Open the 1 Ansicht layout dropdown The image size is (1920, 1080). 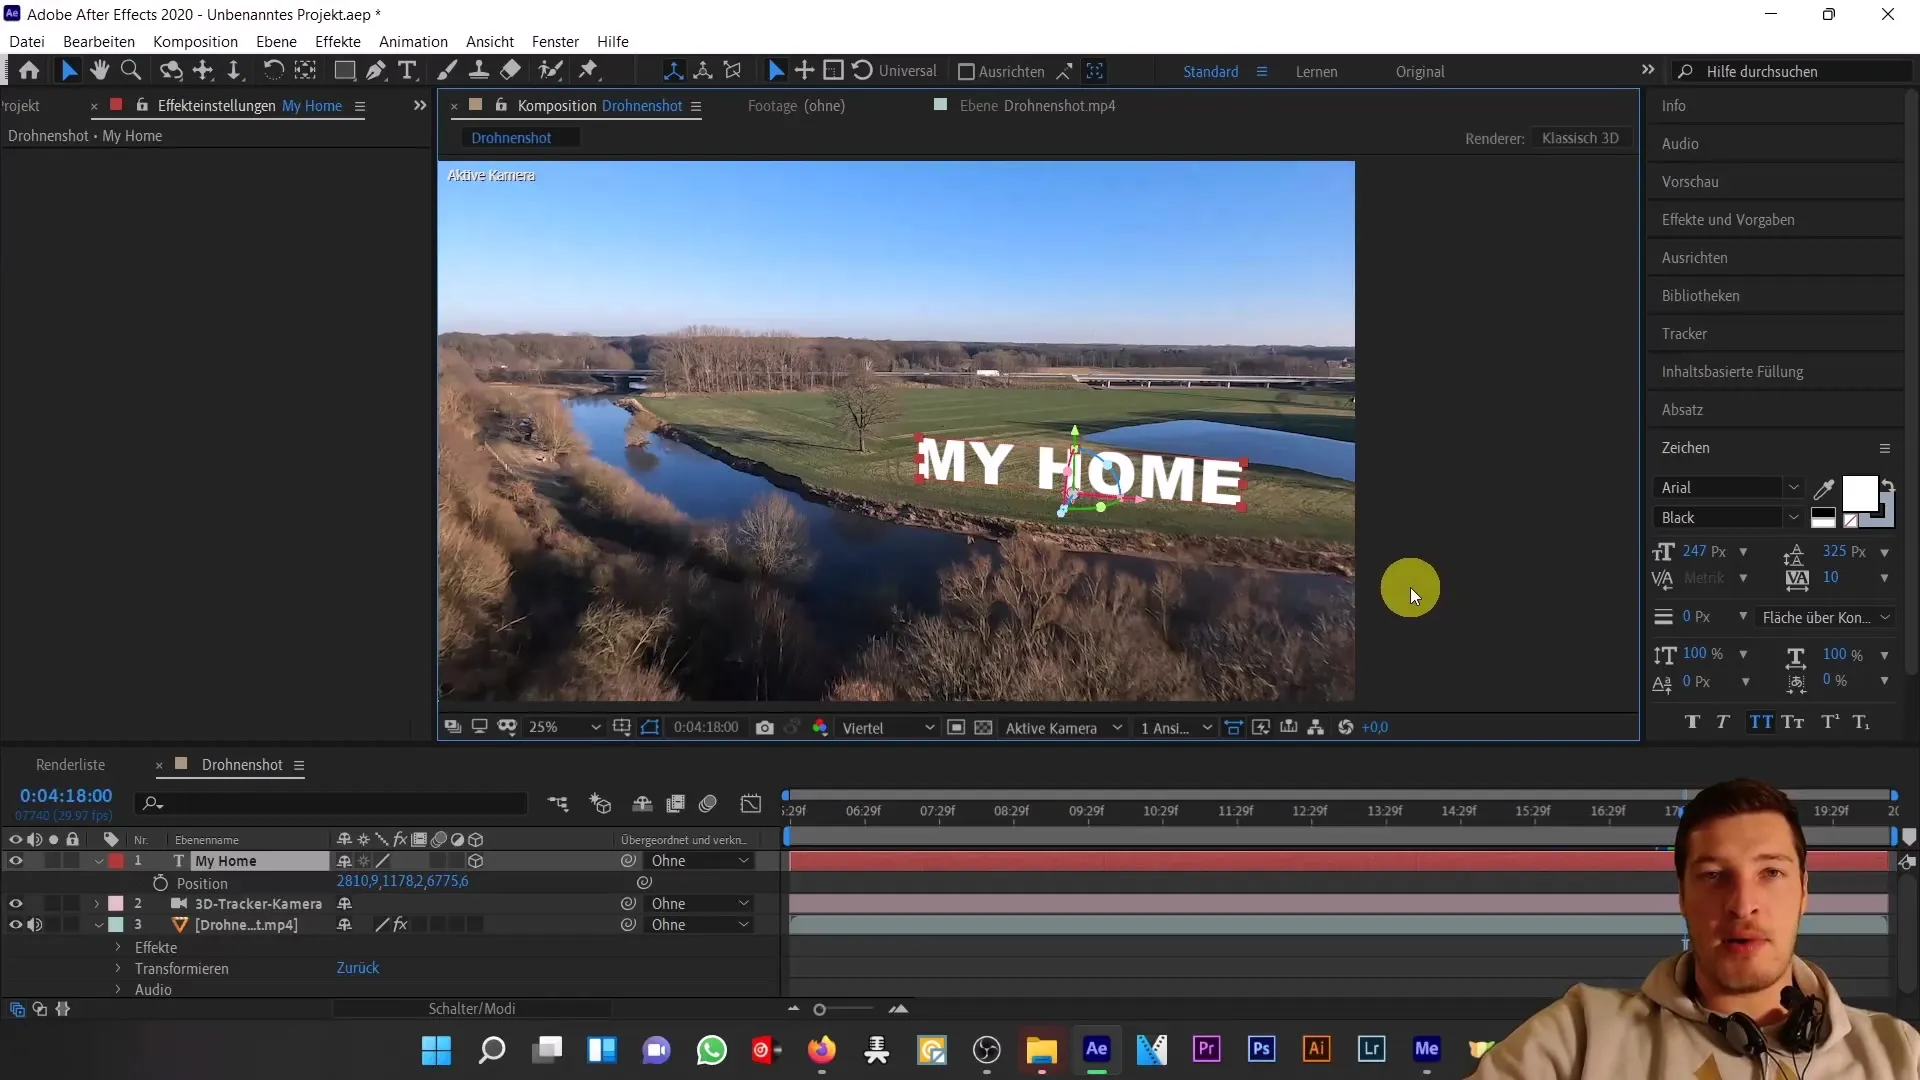tap(1176, 728)
